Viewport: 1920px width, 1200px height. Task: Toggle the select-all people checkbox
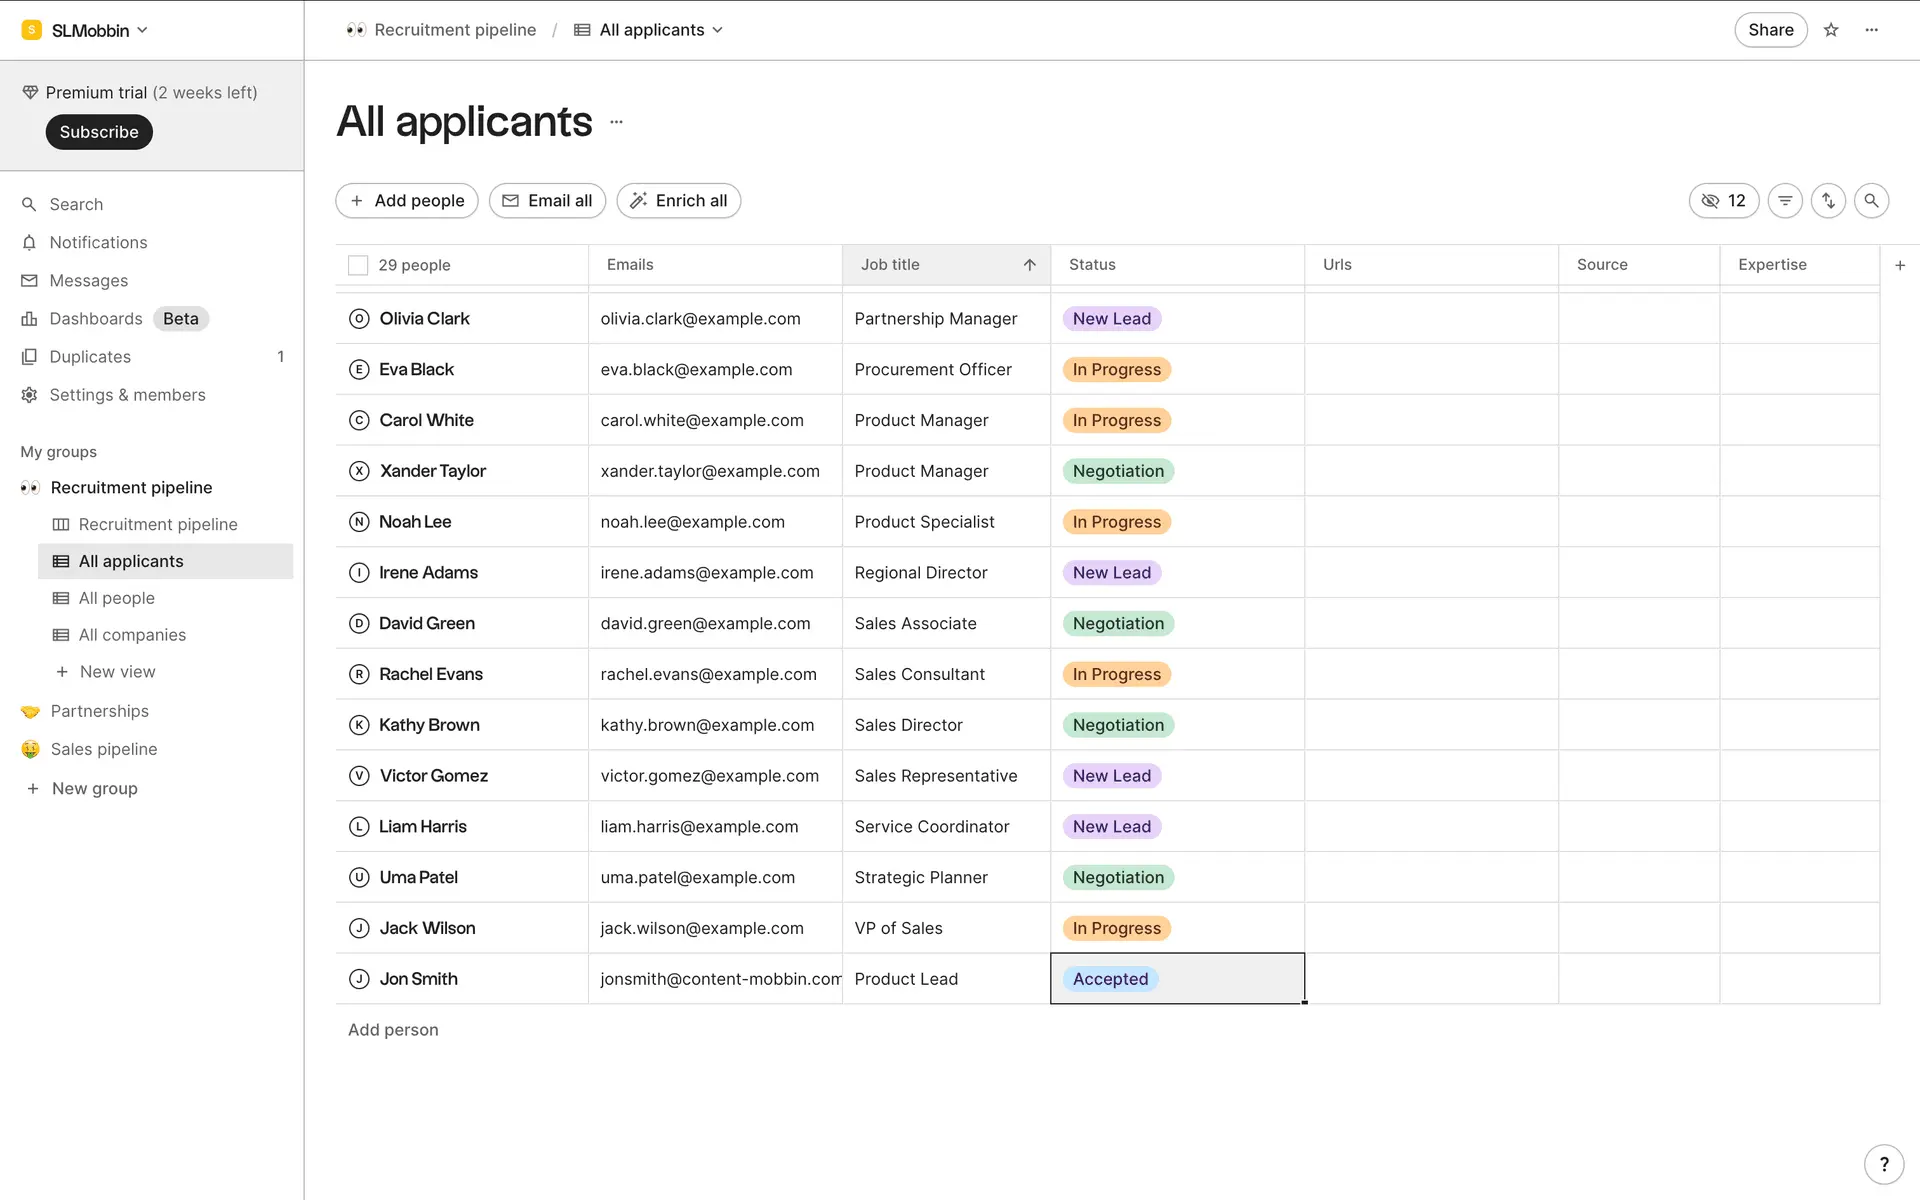click(x=358, y=265)
